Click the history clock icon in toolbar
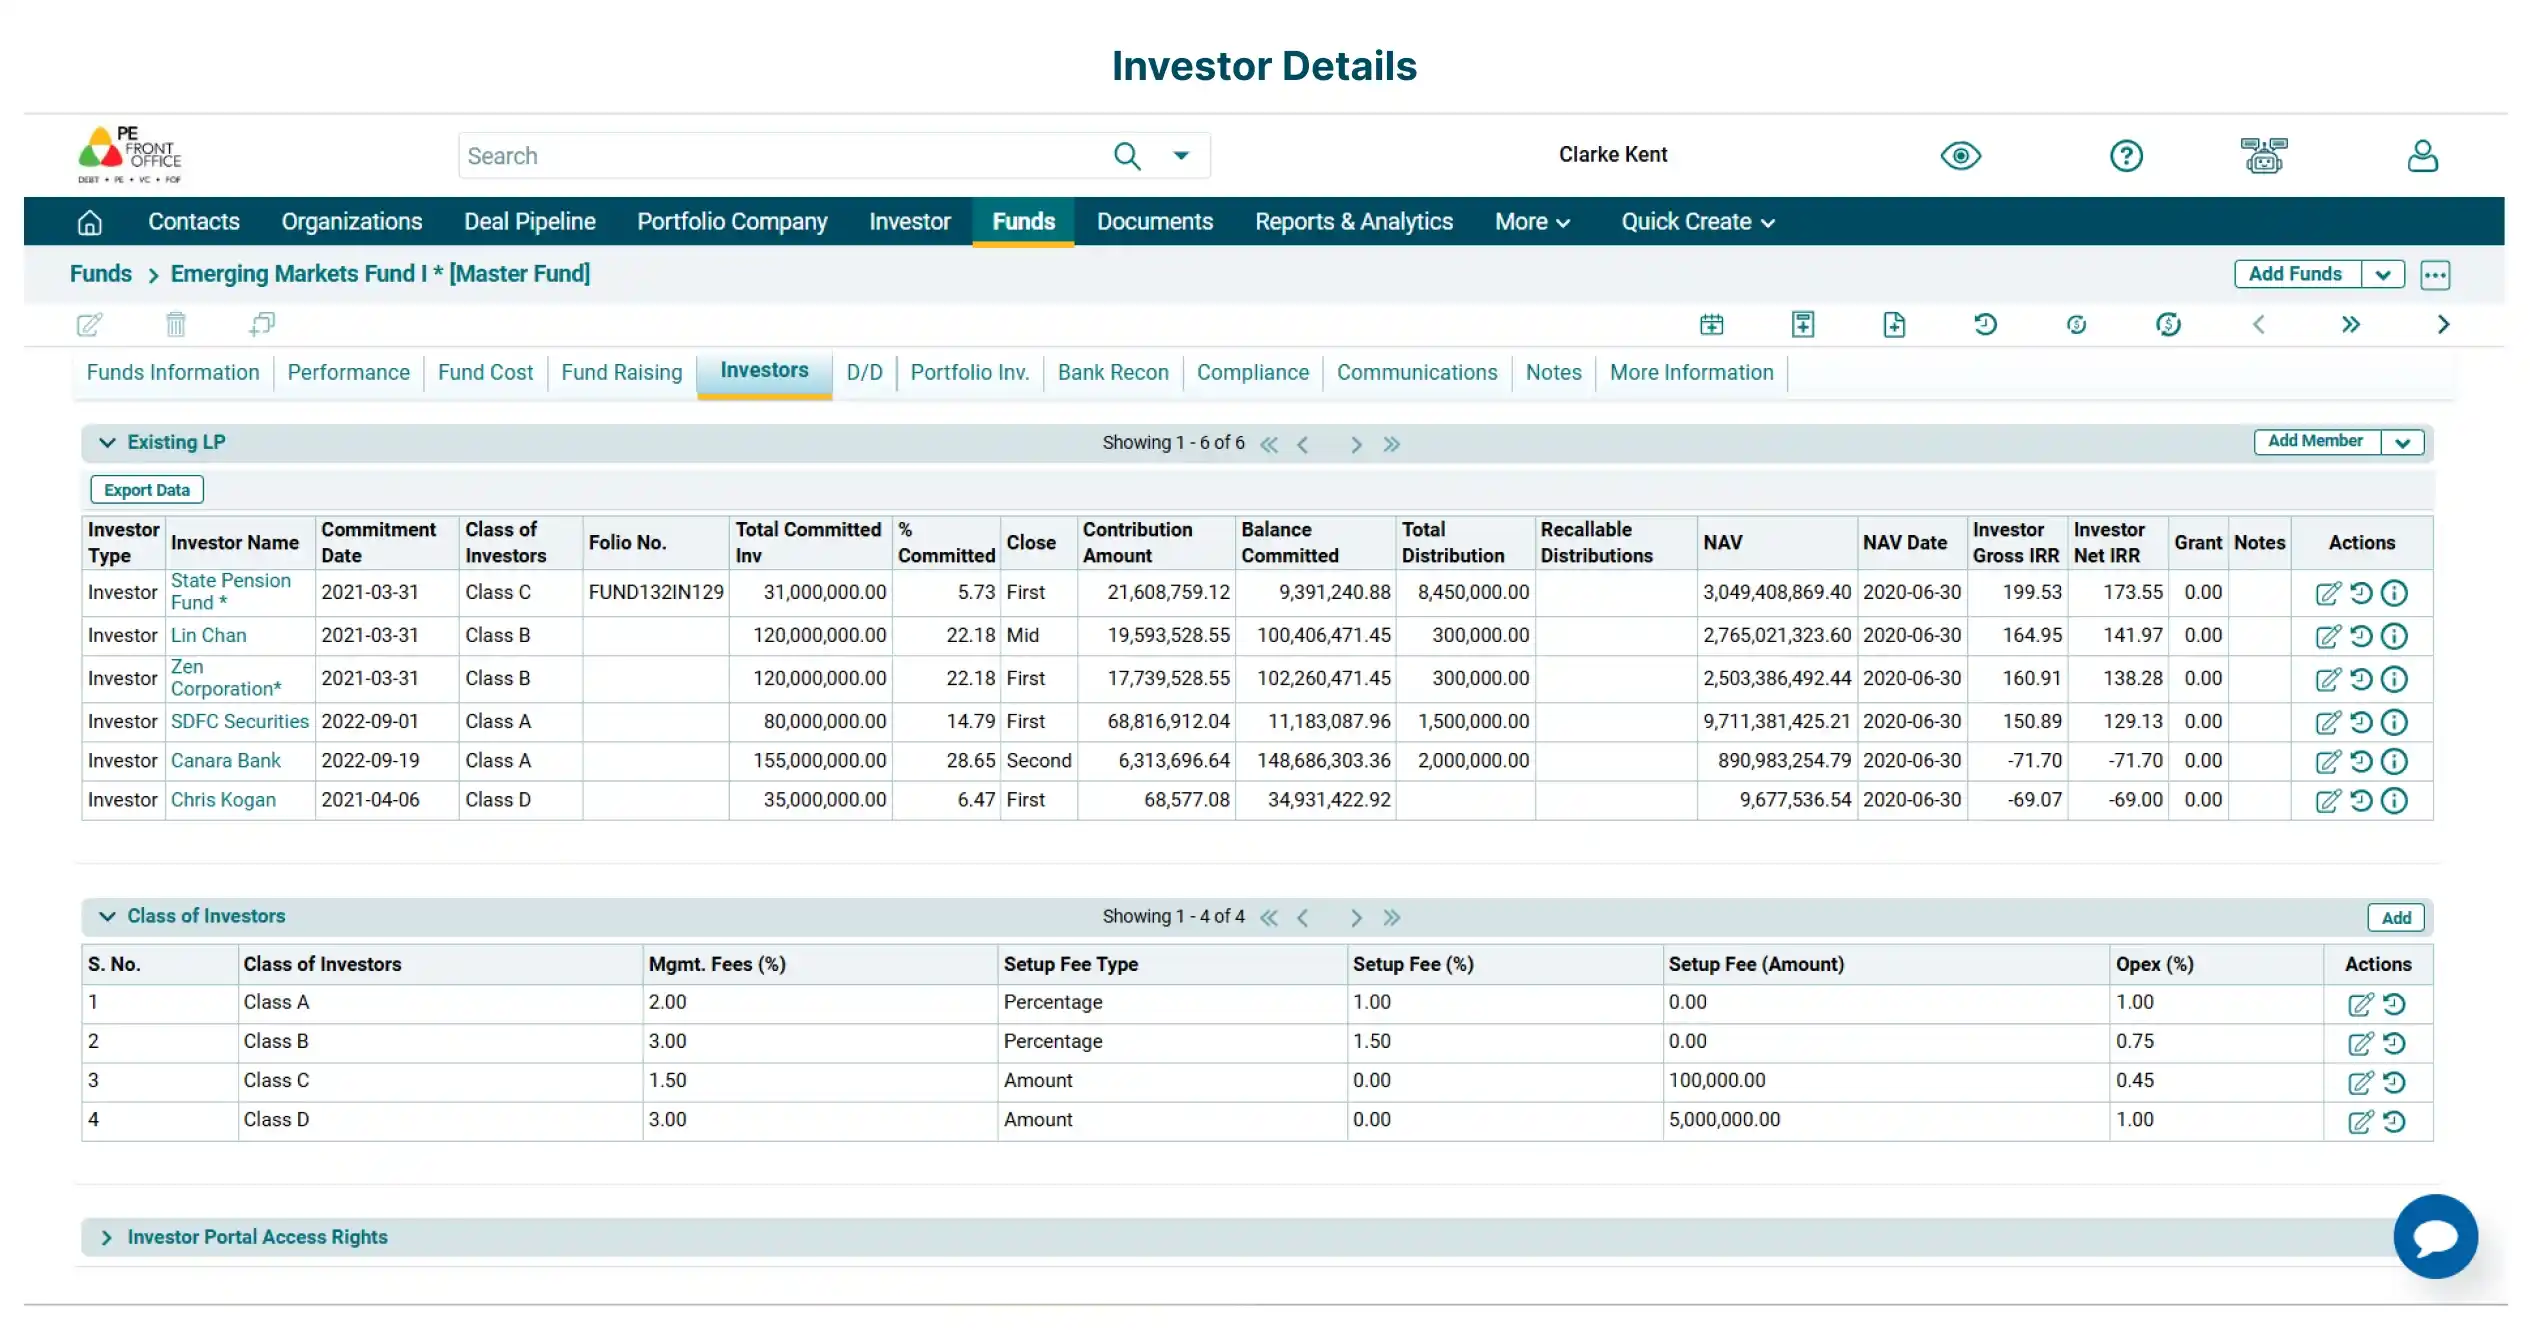Image resolution: width=2530 pixels, height=1330 pixels. (x=1985, y=324)
